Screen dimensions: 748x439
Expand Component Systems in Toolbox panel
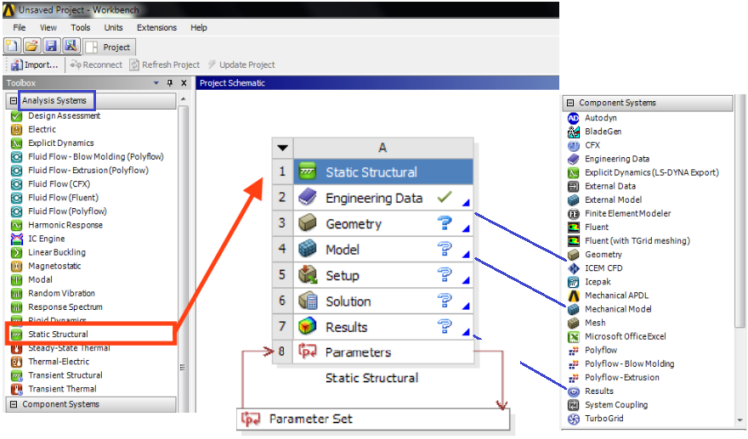13,404
